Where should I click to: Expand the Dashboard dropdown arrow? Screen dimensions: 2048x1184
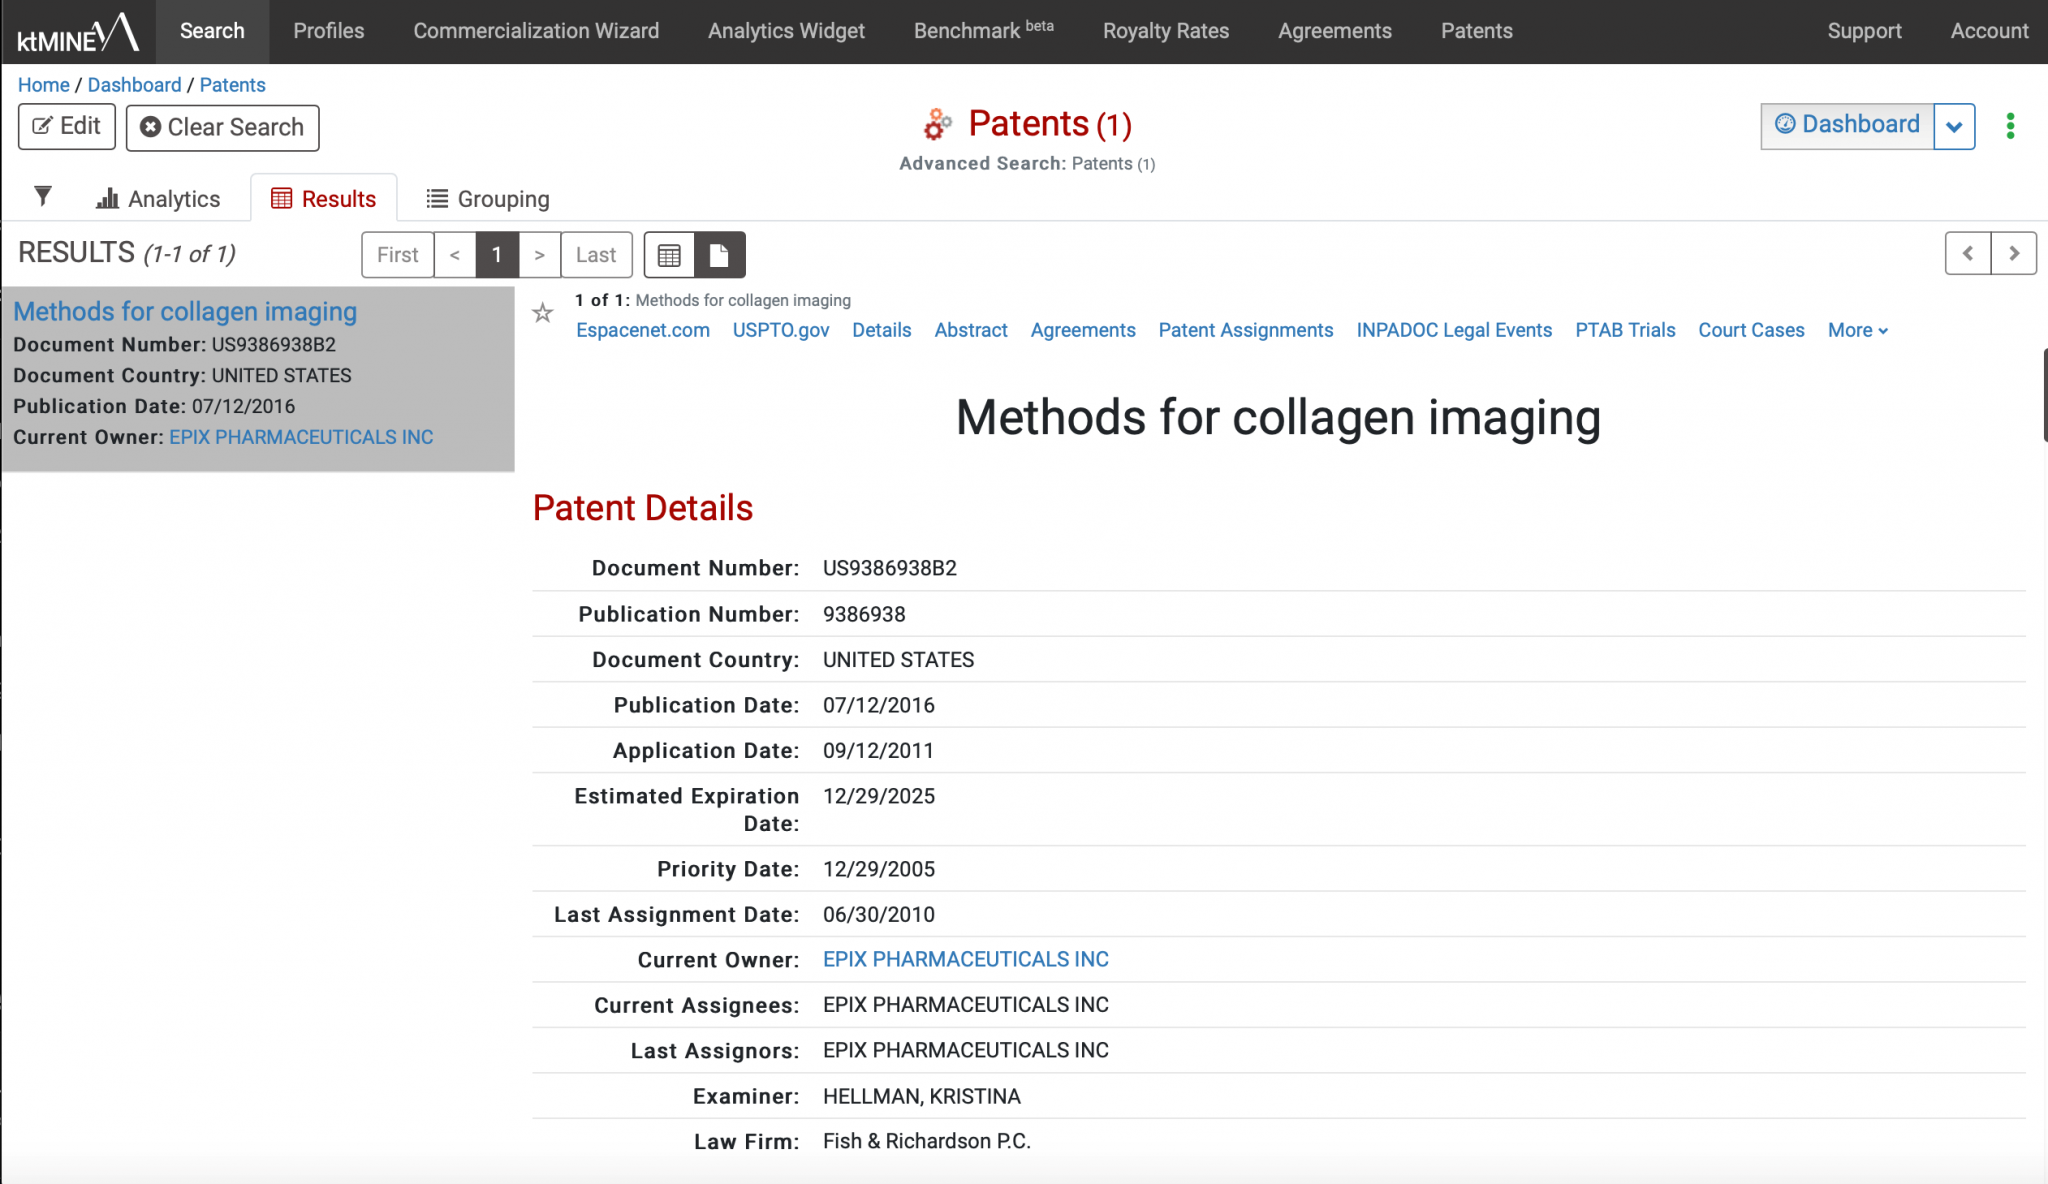pos(1954,127)
